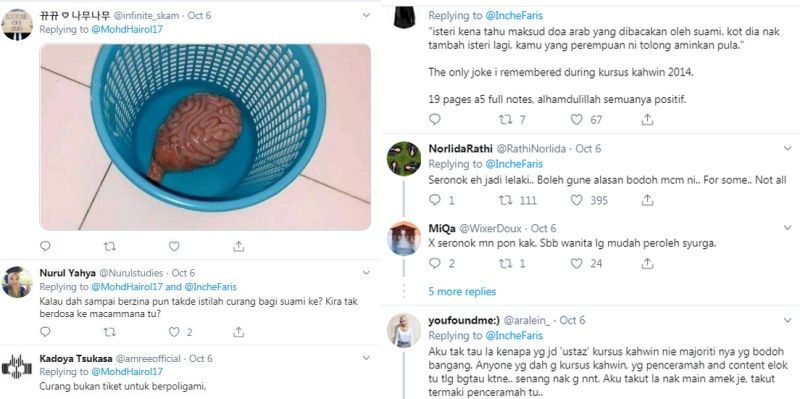Open Nurul Yahya's profile avatar
The width and height of the screenshot is (800, 399).
(x=17, y=282)
